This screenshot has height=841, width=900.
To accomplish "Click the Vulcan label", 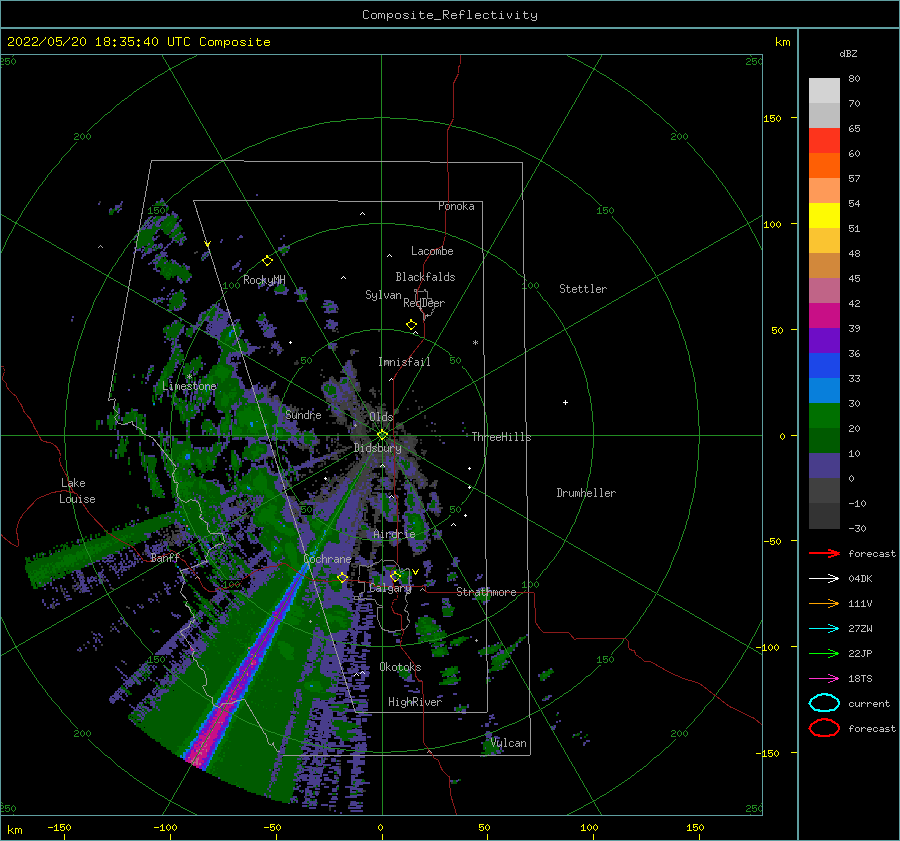I will (509, 743).
